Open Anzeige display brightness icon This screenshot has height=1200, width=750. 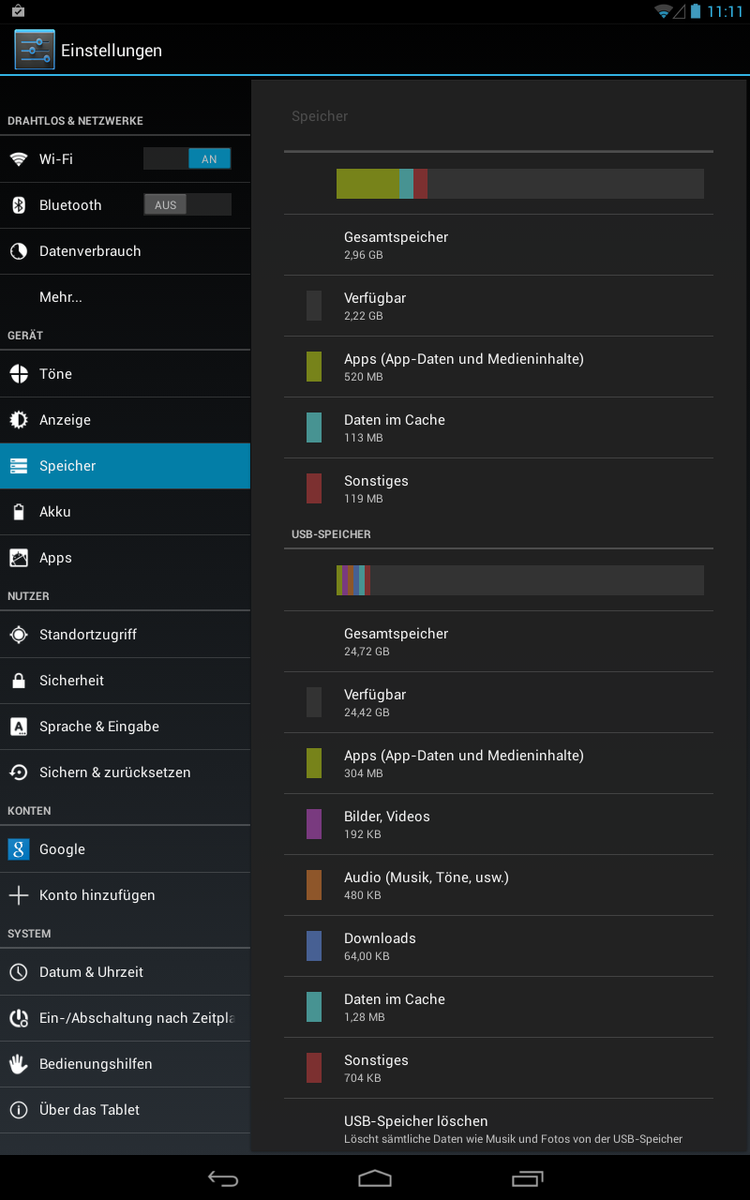19,420
